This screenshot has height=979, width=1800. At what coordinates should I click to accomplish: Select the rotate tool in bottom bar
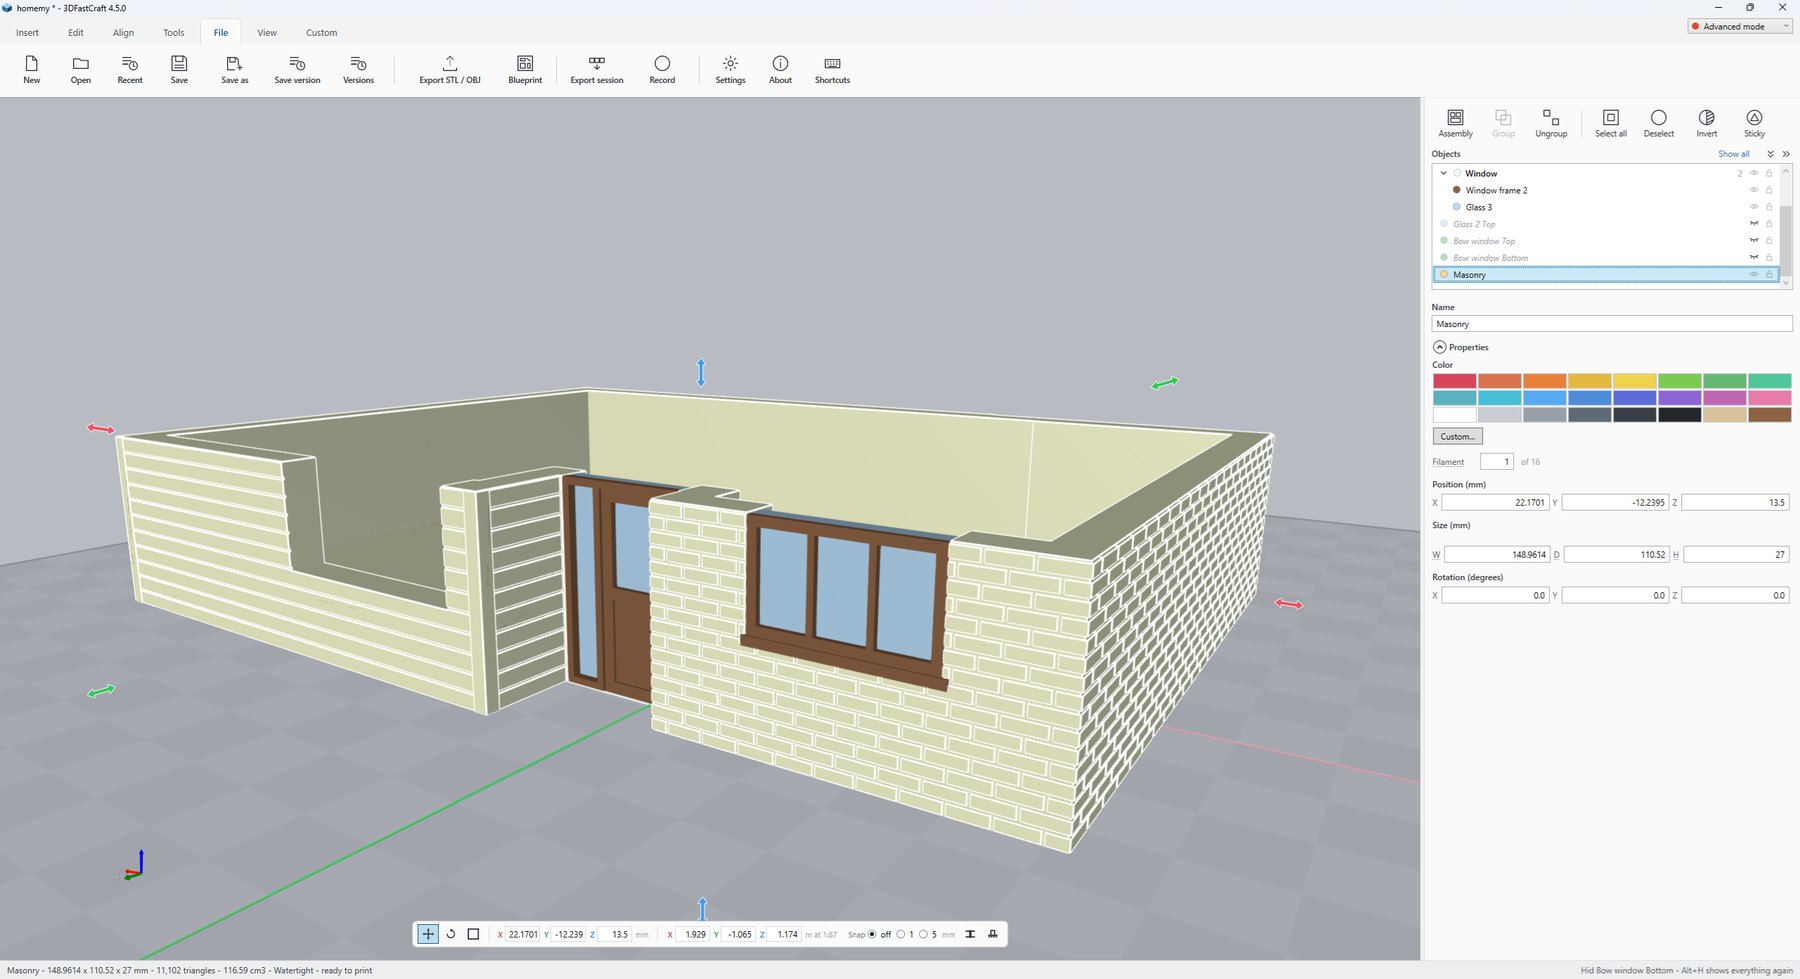tap(451, 934)
